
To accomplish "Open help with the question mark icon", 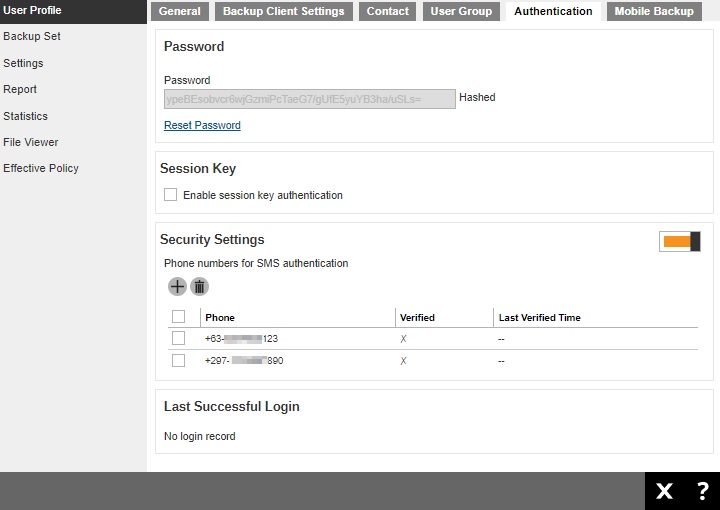I will 702,491.
